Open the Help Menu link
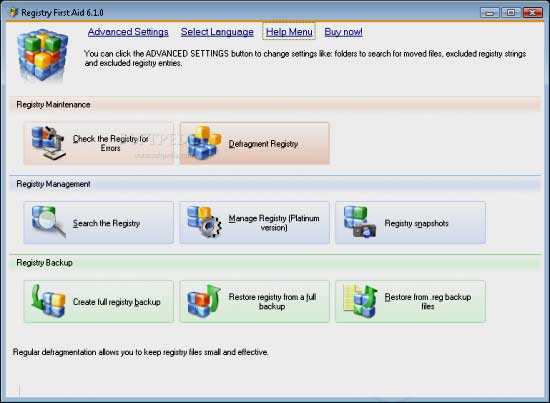This screenshot has height=403, width=550. [x=289, y=32]
